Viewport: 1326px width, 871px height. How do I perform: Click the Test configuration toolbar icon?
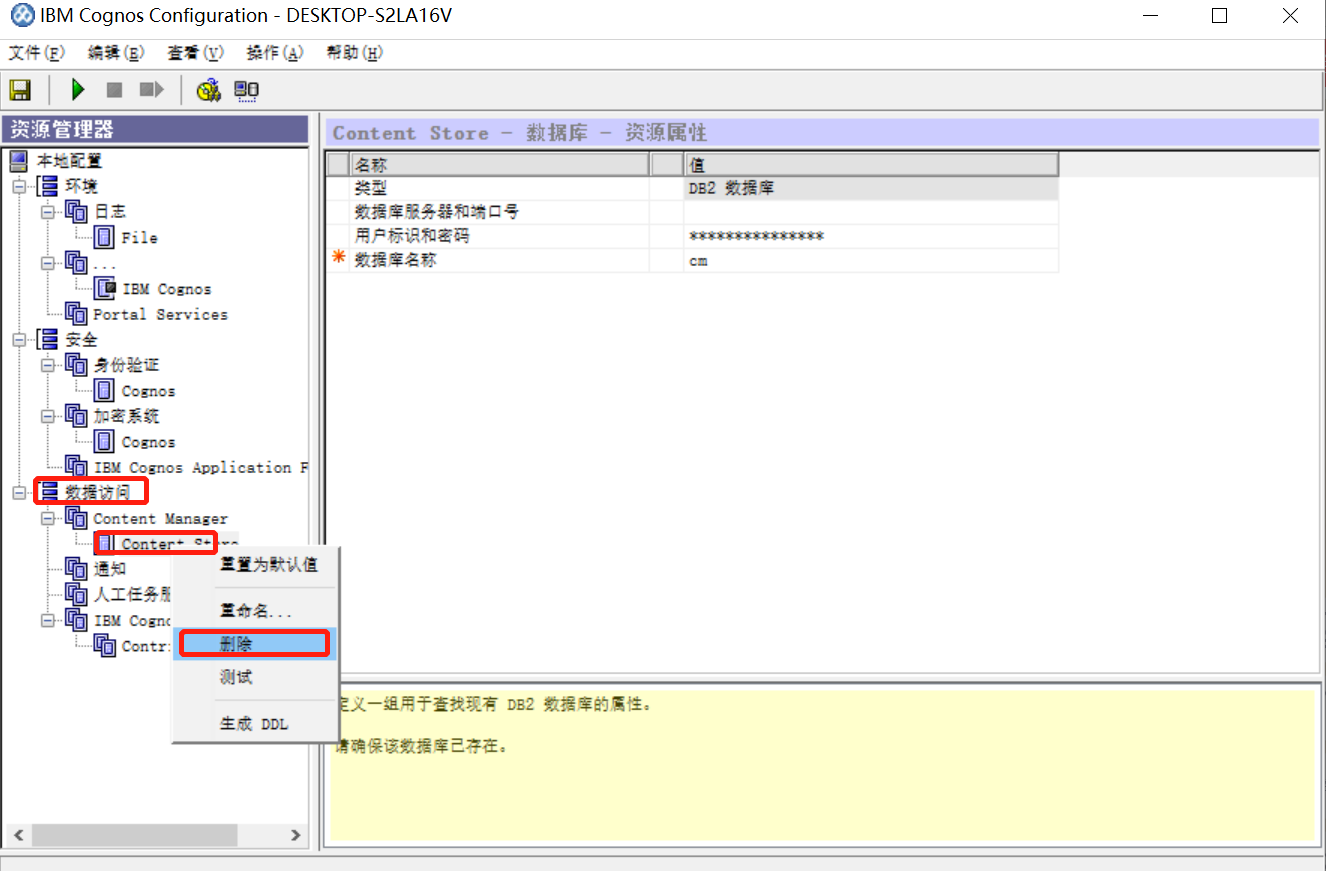[208, 90]
